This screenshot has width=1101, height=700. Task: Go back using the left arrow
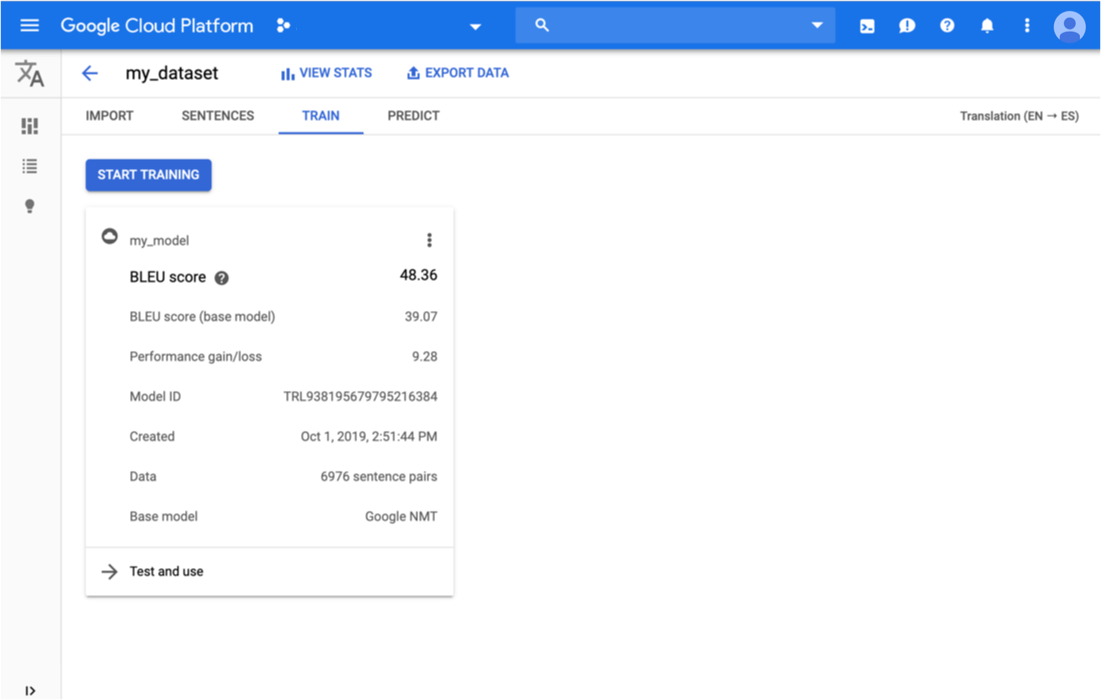pos(90,73)
